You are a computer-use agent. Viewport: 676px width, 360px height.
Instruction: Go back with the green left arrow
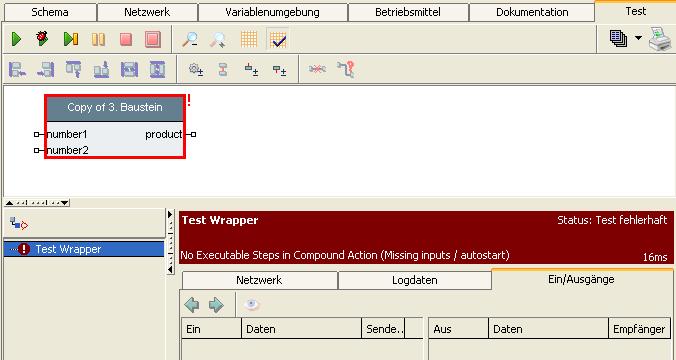[x=192, y=305]
